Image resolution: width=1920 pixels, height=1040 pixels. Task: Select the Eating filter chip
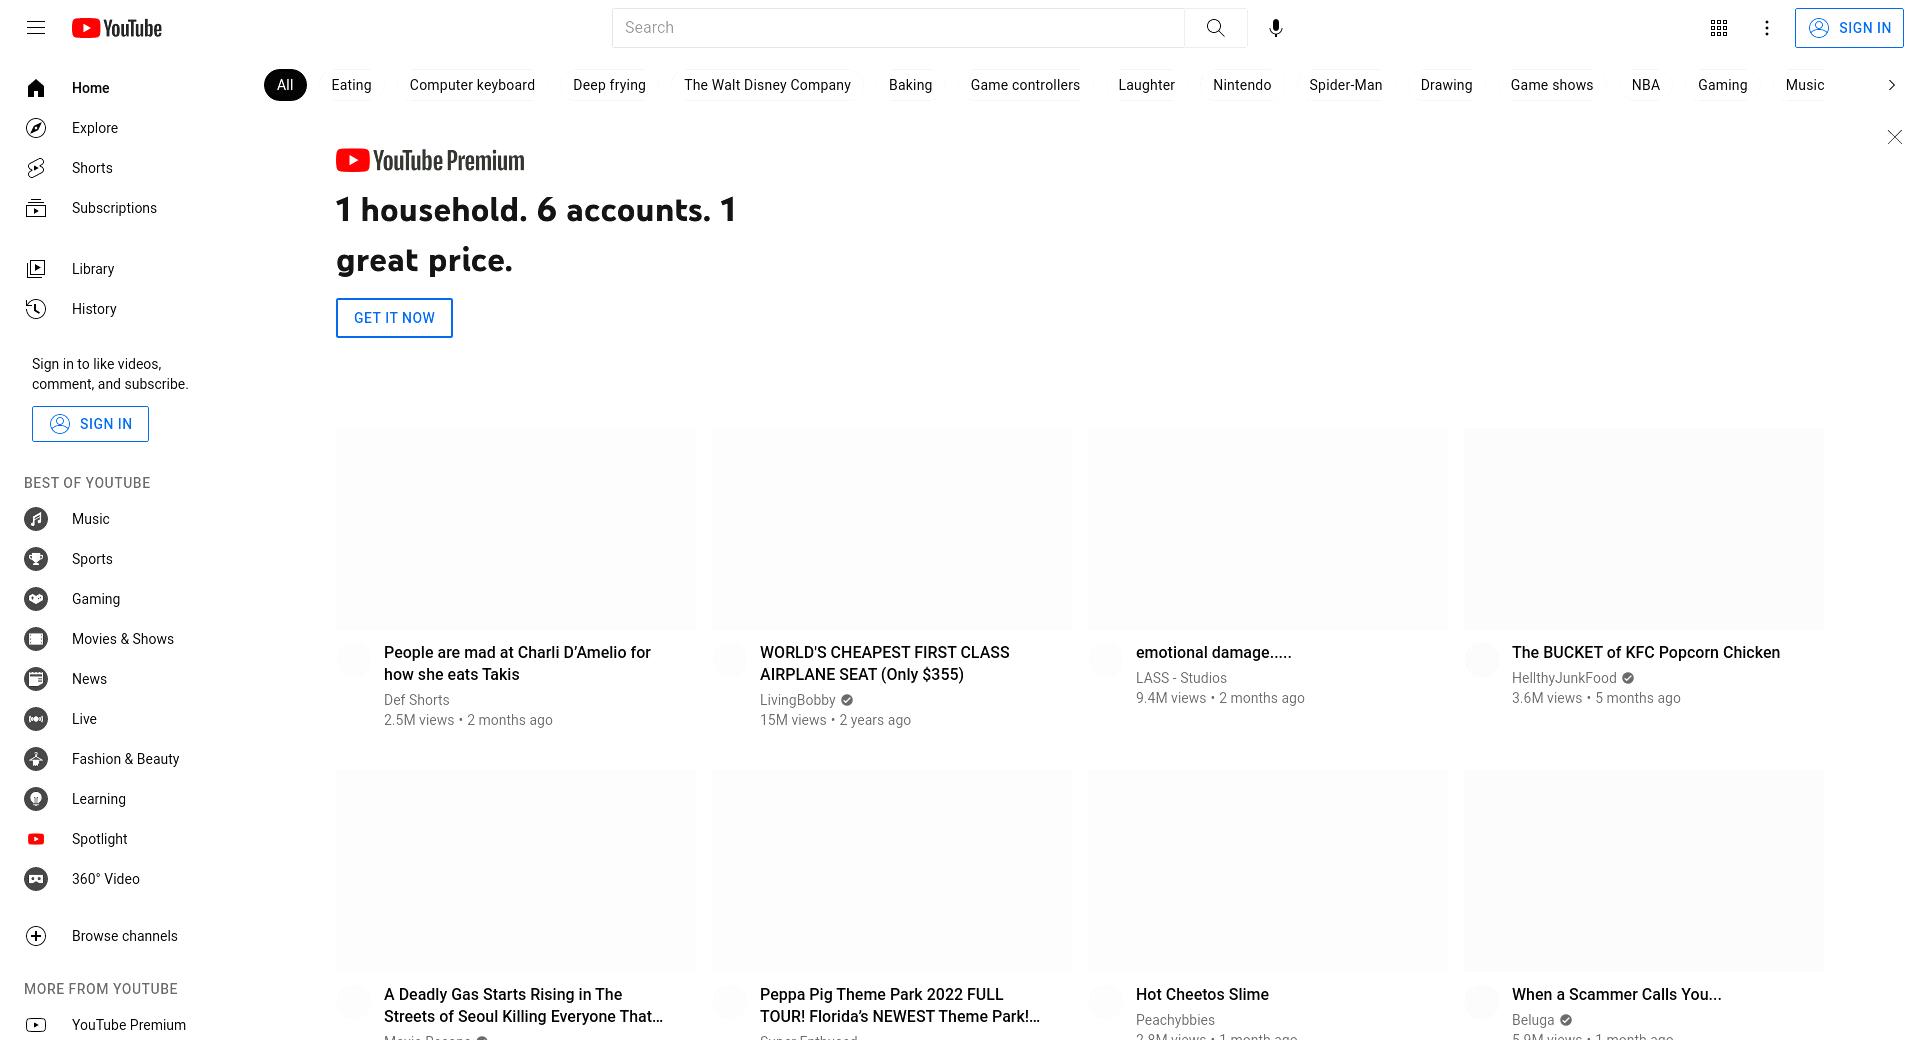click(x=351, y=85)
